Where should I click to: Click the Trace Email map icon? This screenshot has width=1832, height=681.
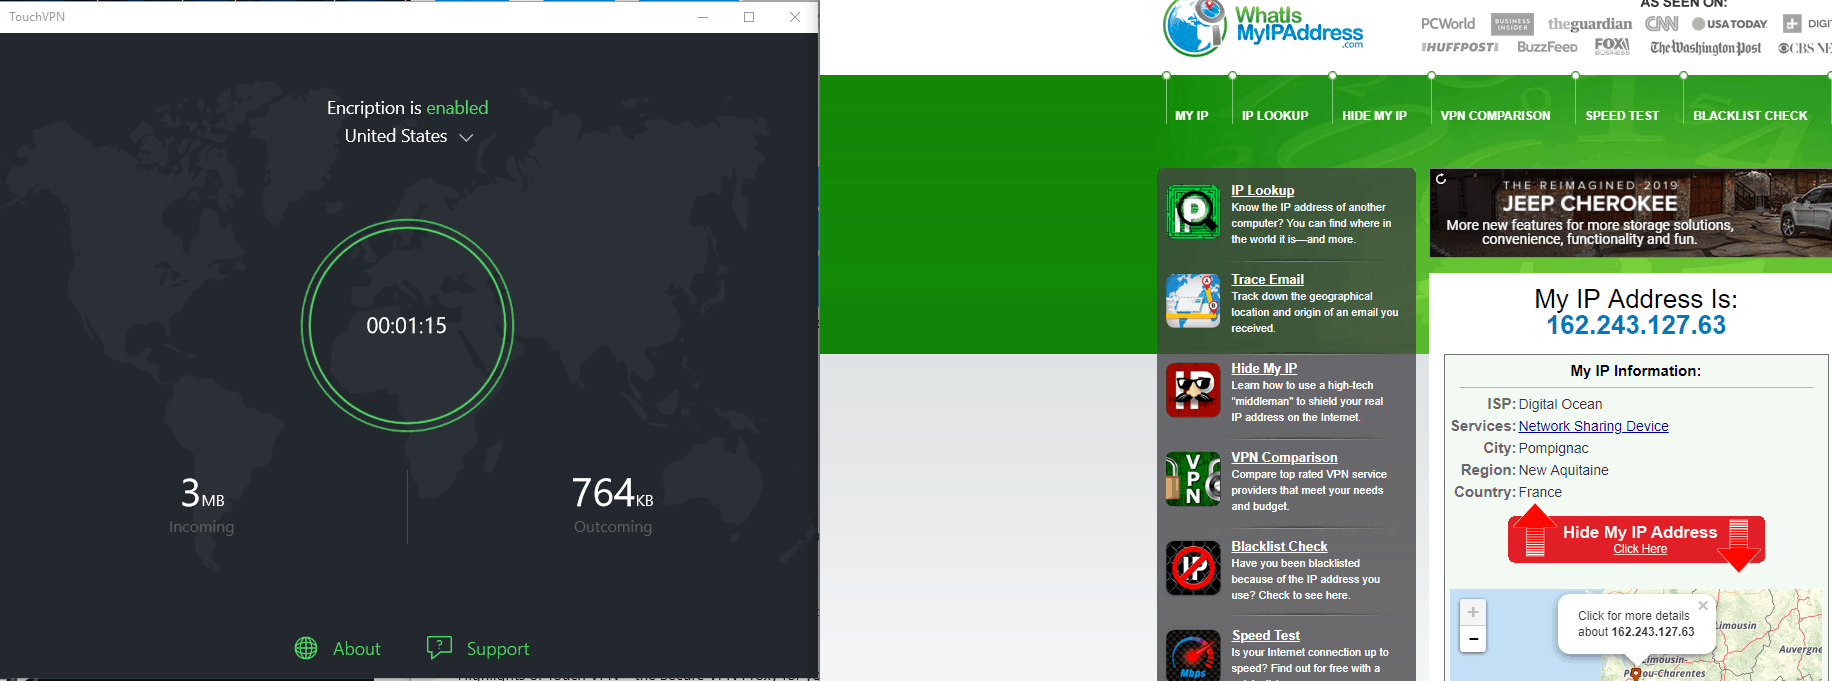[1193, 301]
